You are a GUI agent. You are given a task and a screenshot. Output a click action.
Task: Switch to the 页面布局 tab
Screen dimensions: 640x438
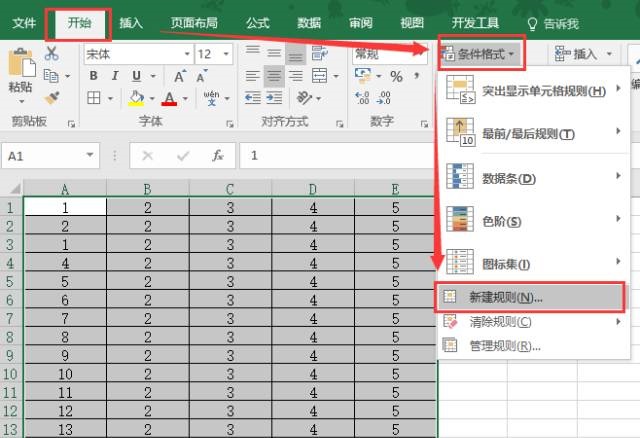click(194, 23)
